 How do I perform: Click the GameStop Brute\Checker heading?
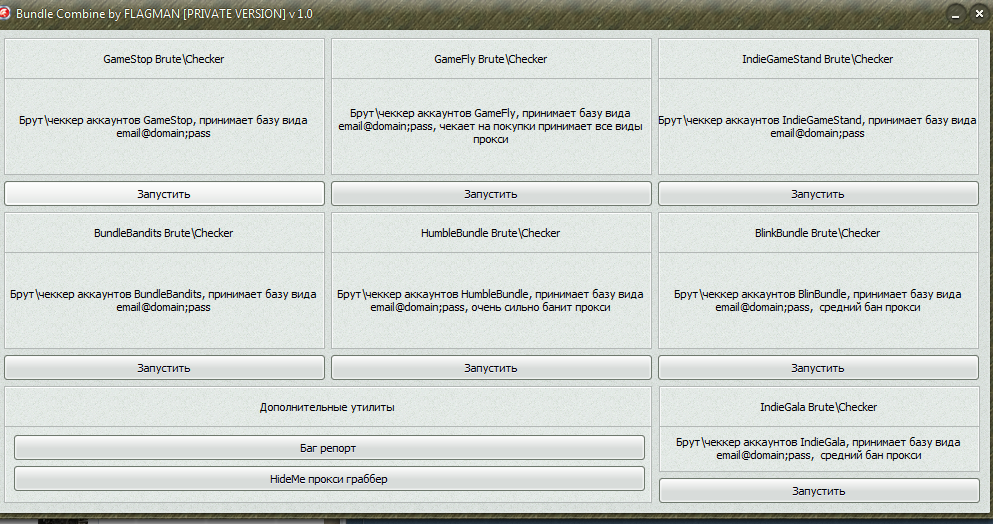tap(164, 59)
